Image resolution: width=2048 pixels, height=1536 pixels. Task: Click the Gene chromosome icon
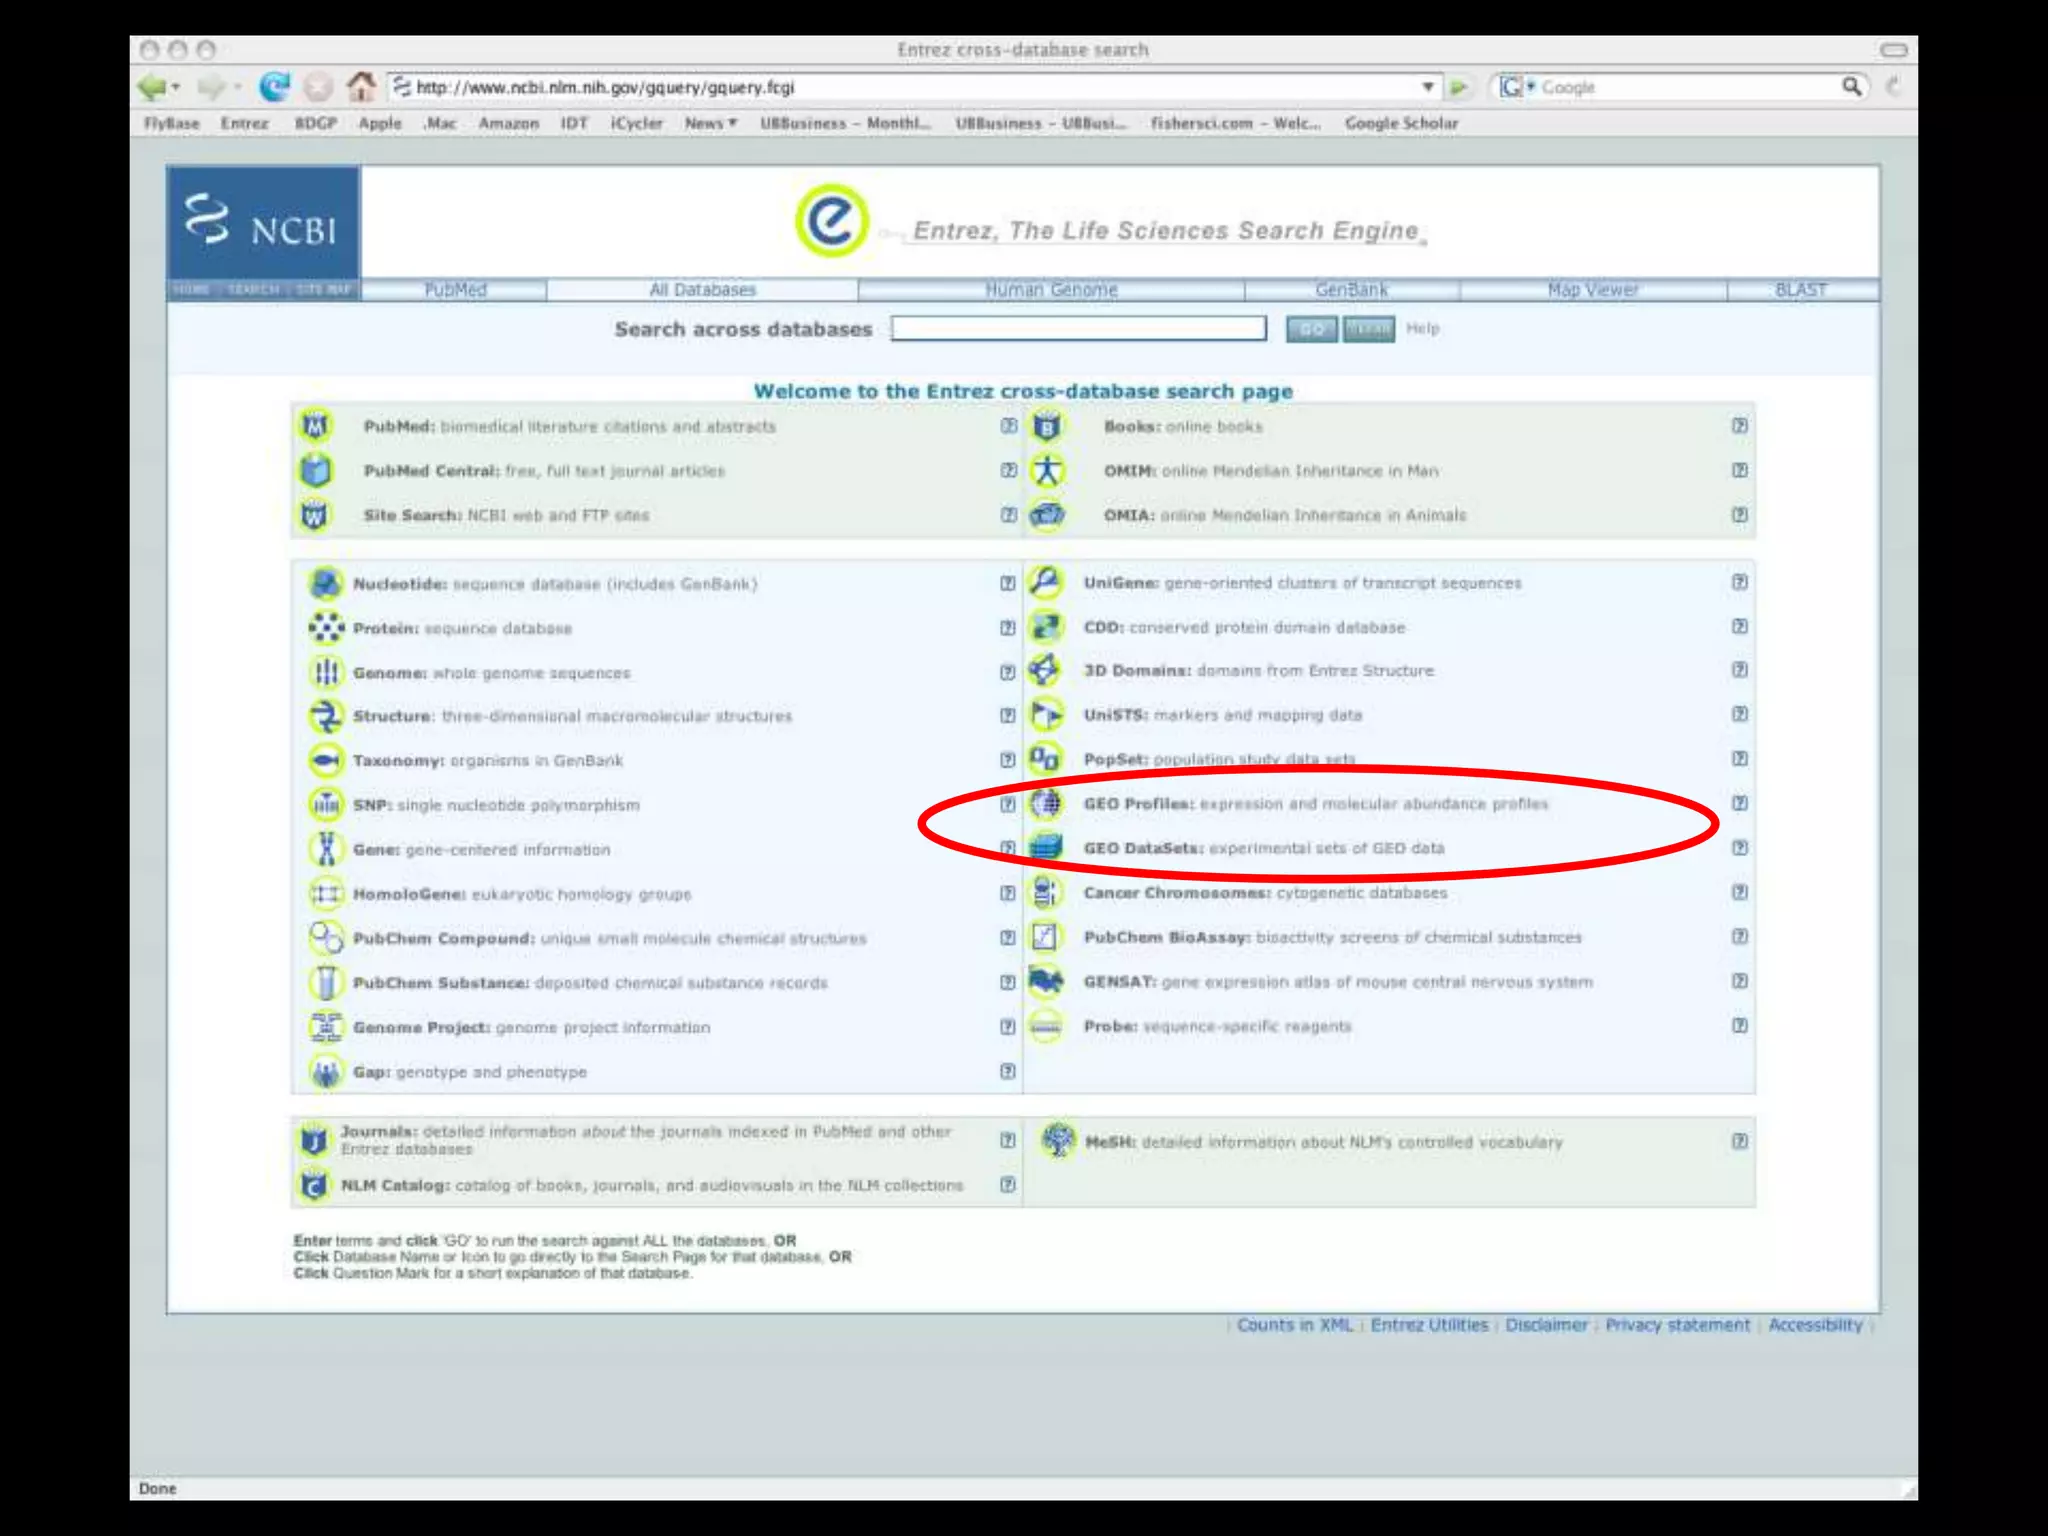point(325,849)
